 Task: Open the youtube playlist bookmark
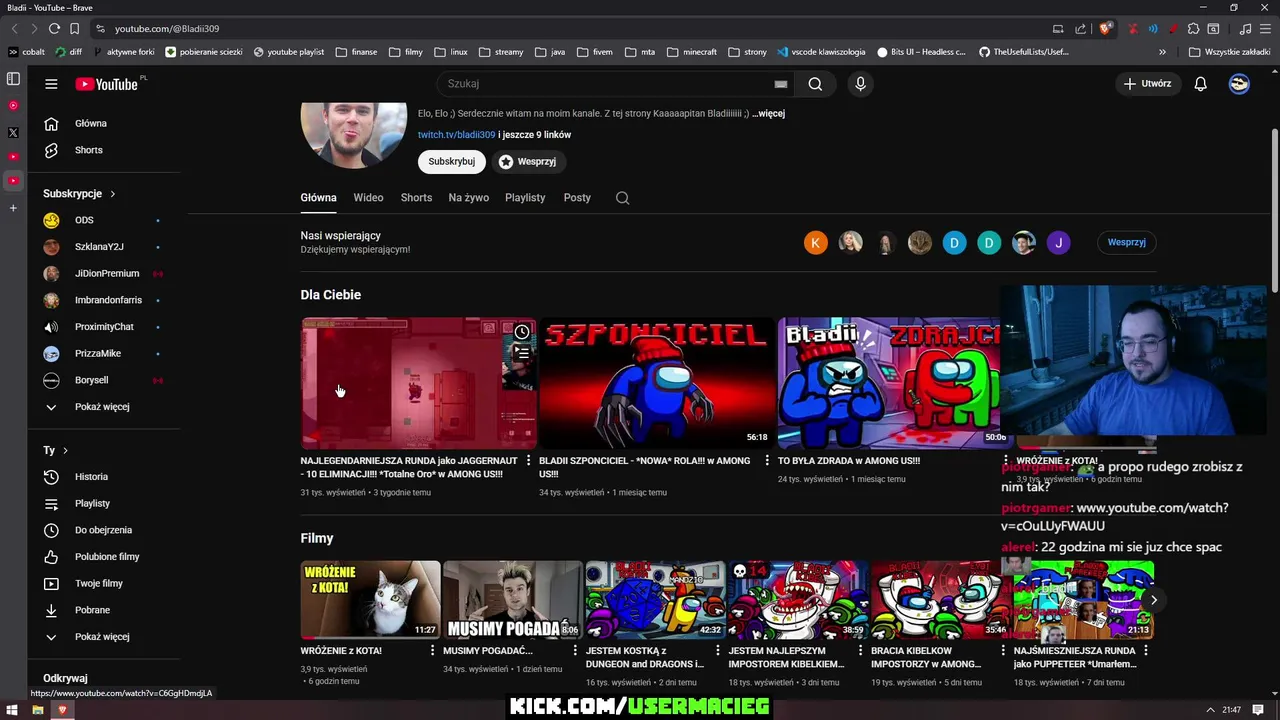(289, 52)
